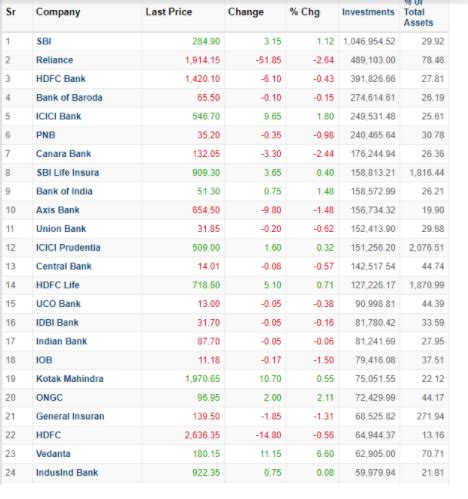Select UCO Bank investments 90,998.81
The image size is (468, 499).
375,304
